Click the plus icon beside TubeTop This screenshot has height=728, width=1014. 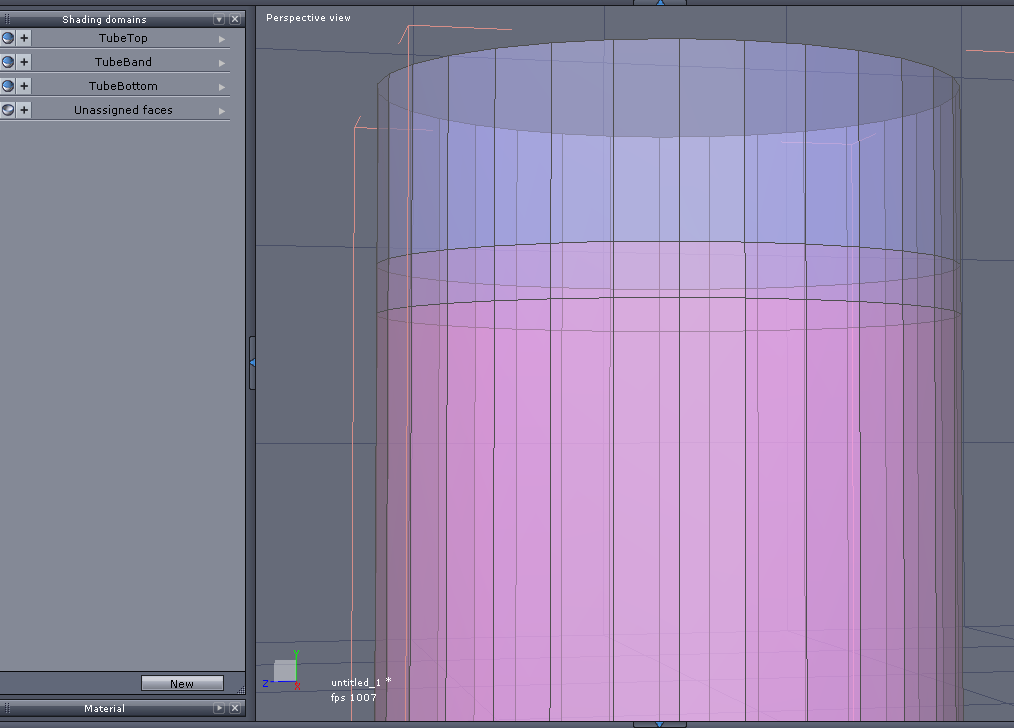click(24, 38)
